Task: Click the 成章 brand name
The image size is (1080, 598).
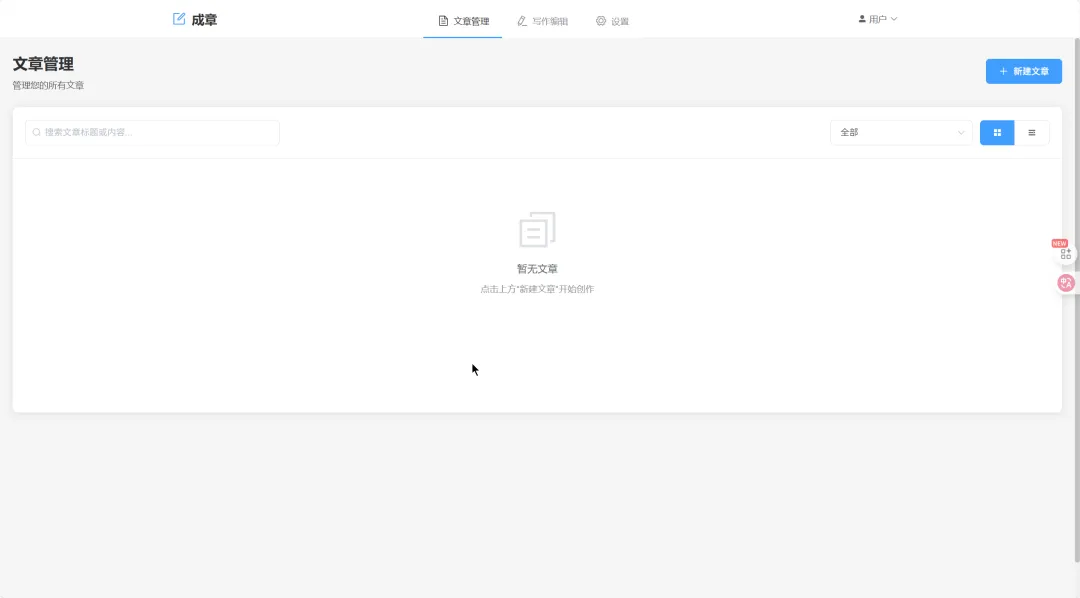Action: [204, 20]
